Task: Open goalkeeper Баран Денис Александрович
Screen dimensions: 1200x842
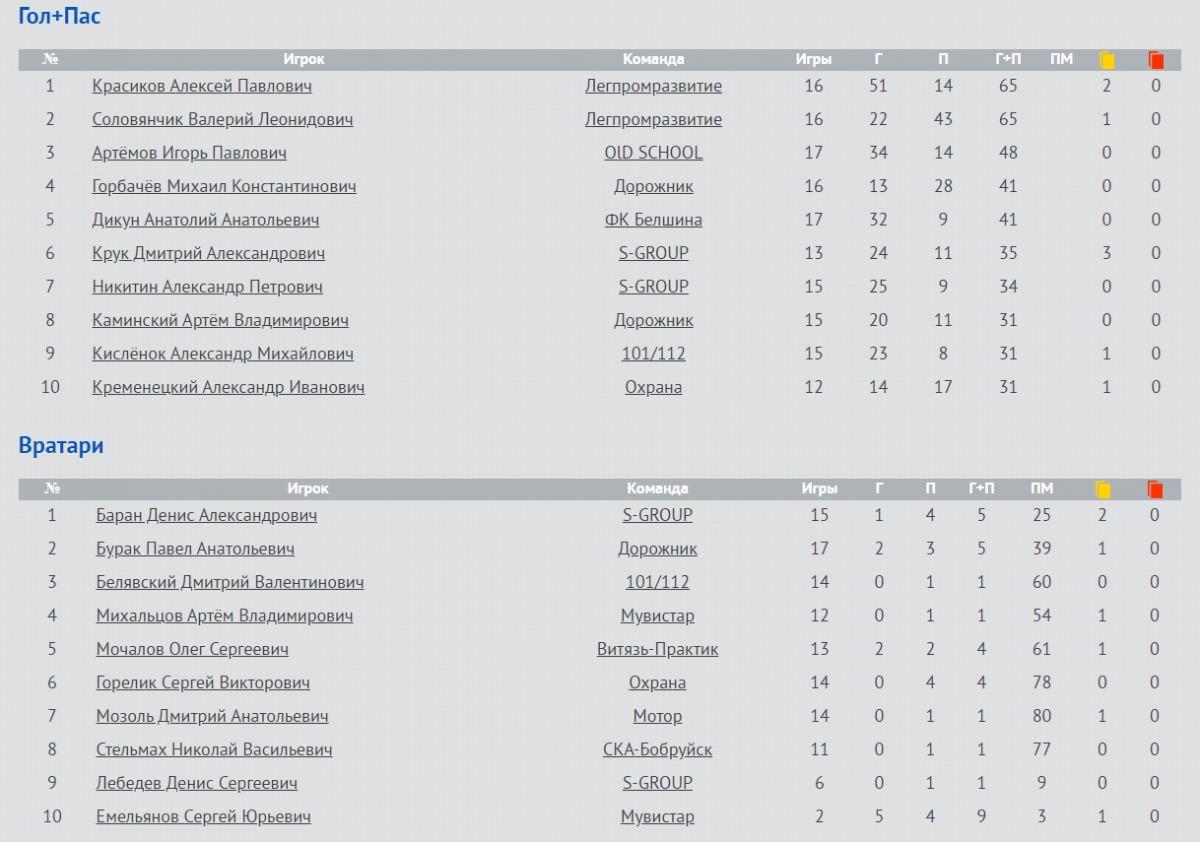Action: [x=207, y=516]
